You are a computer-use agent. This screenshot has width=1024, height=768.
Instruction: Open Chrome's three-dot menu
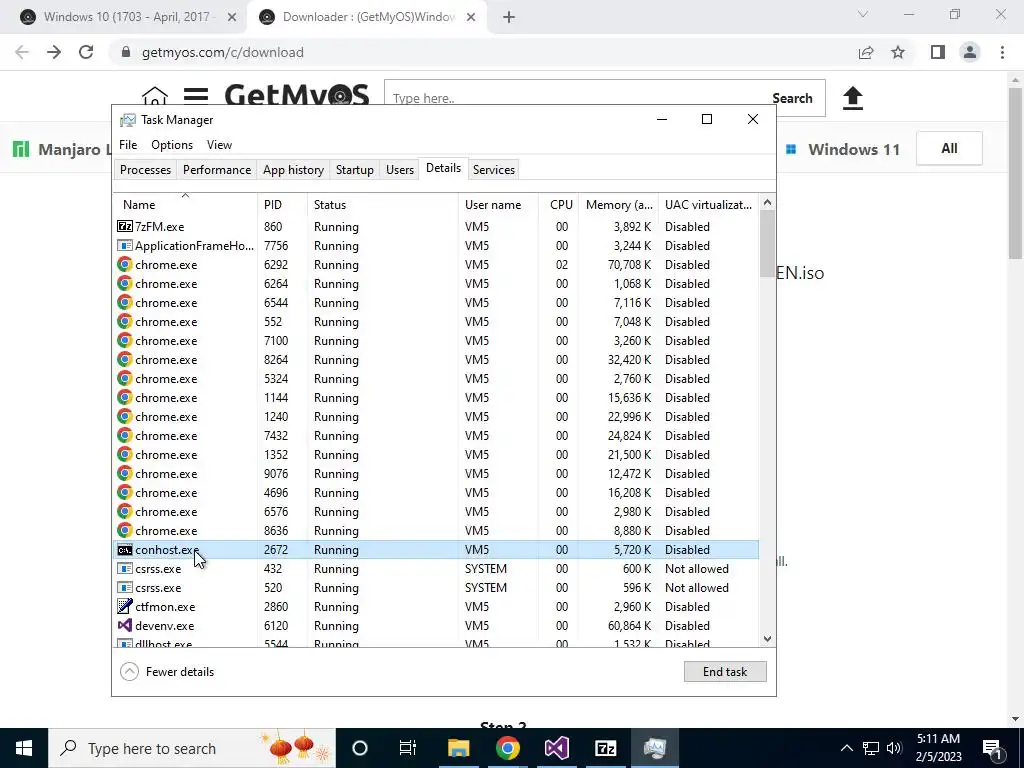coord(1002,52)
